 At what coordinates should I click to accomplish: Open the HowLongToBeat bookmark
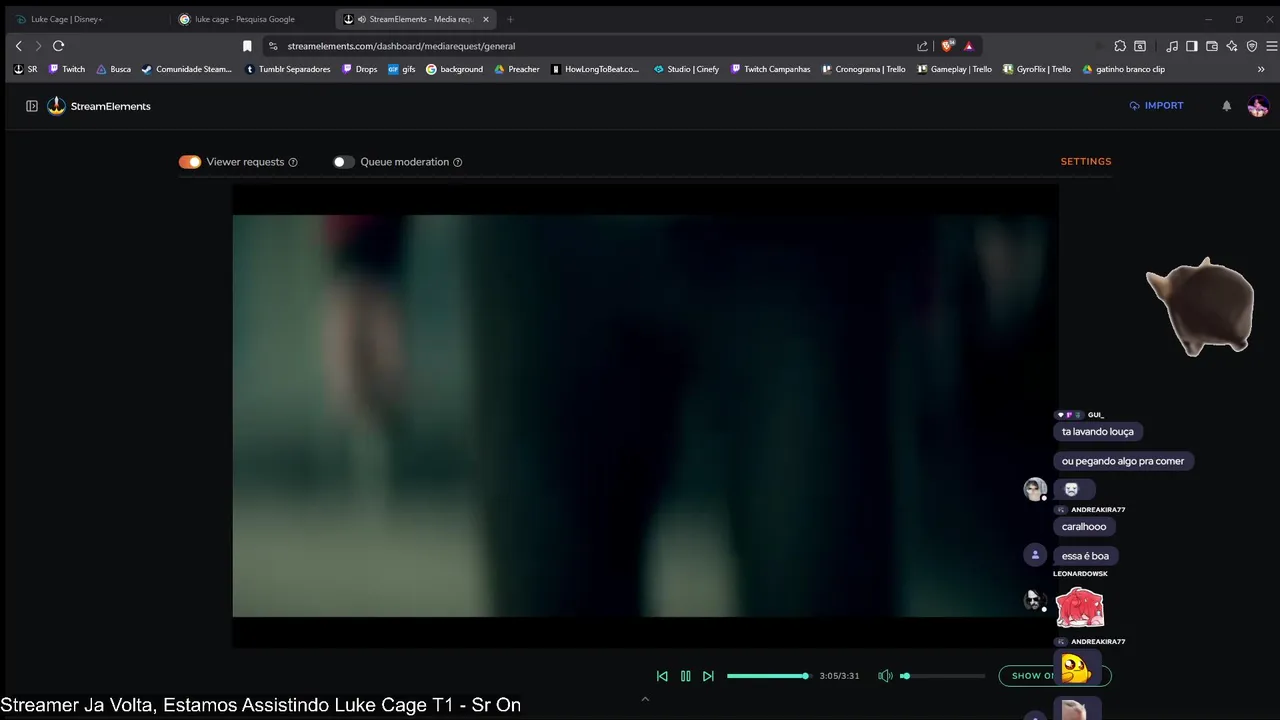pos(595,70)
